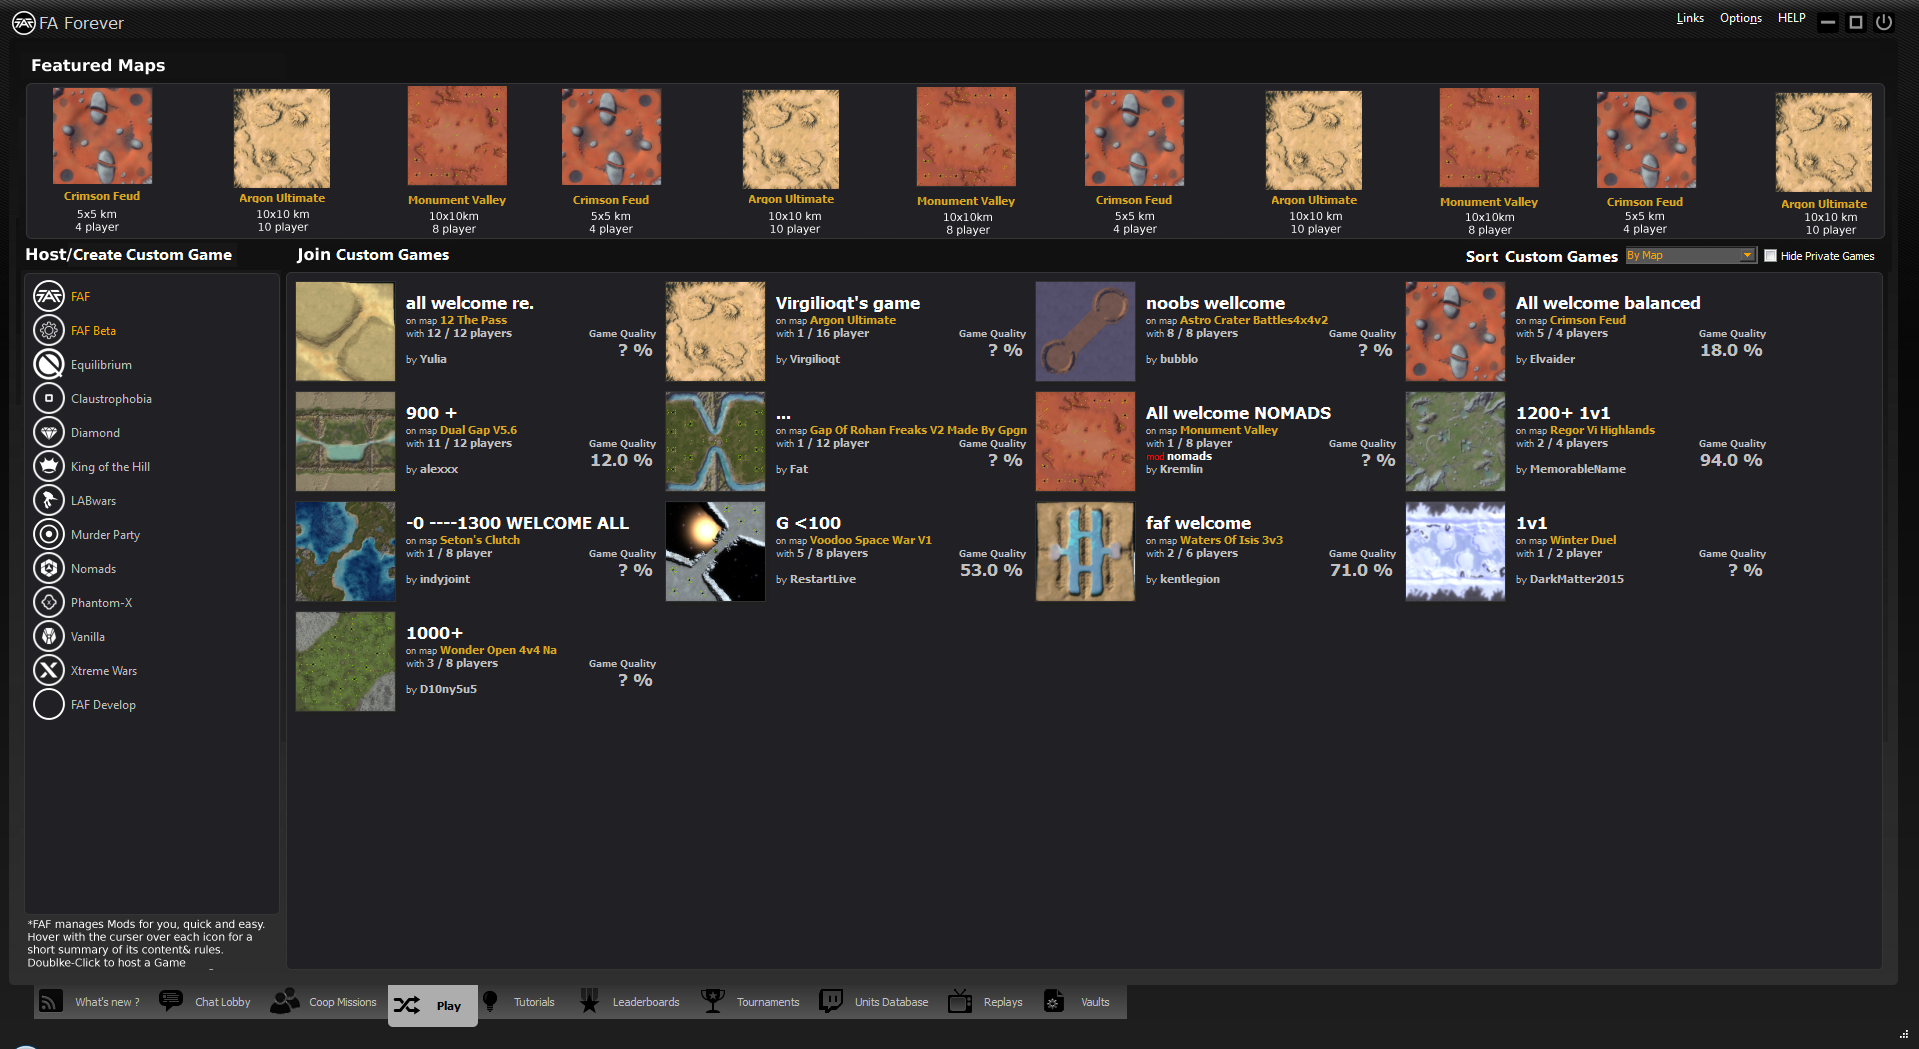Viewport: 1919px width, 1049px height.
Task: Open the Links menu
Action: (1690, 17)
